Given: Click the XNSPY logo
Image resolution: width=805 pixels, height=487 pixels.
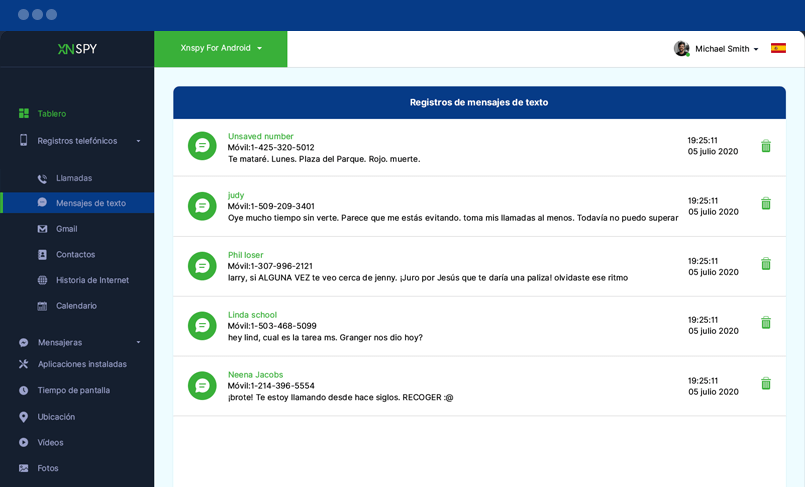Looking at the screenshot, I should (x=77, y=48).
